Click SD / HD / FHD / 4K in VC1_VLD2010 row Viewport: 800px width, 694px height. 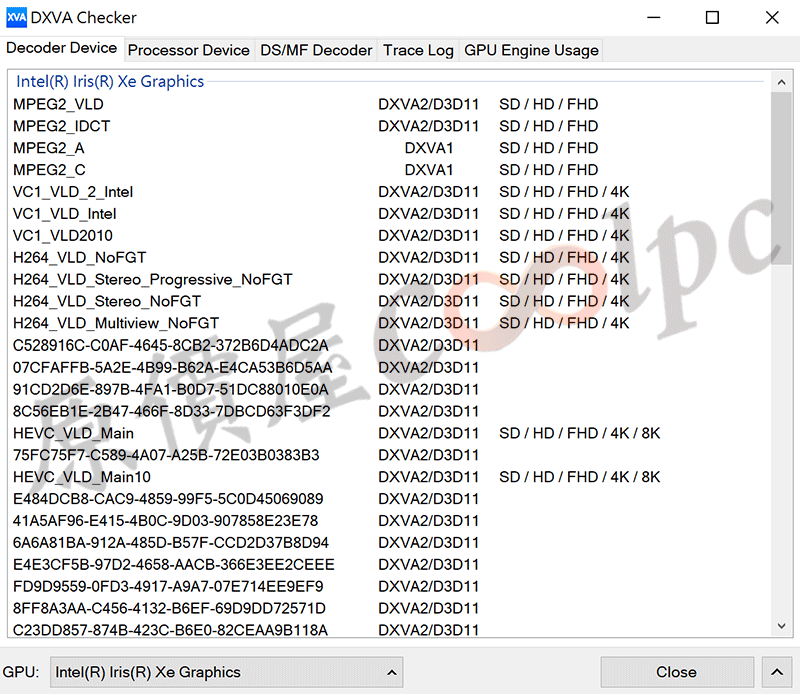pos(564,236)
